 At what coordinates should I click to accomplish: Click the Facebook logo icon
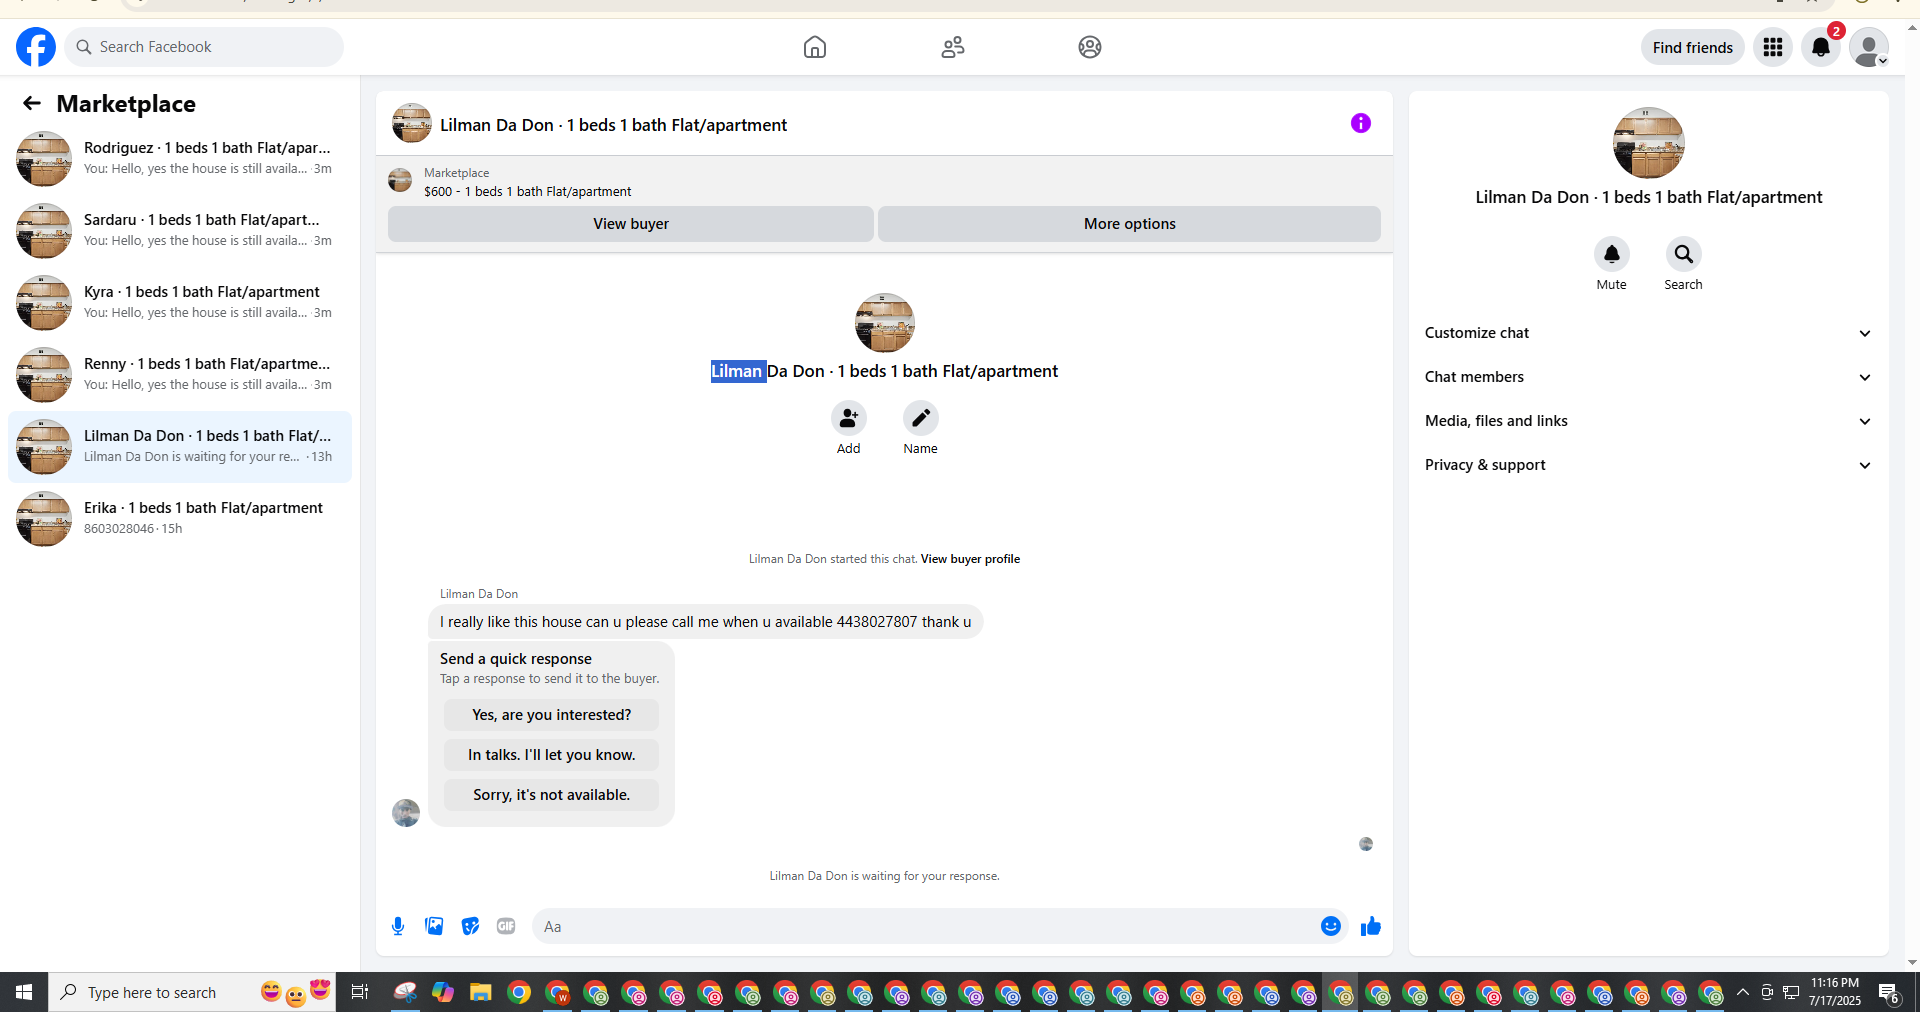coord(36,47)
